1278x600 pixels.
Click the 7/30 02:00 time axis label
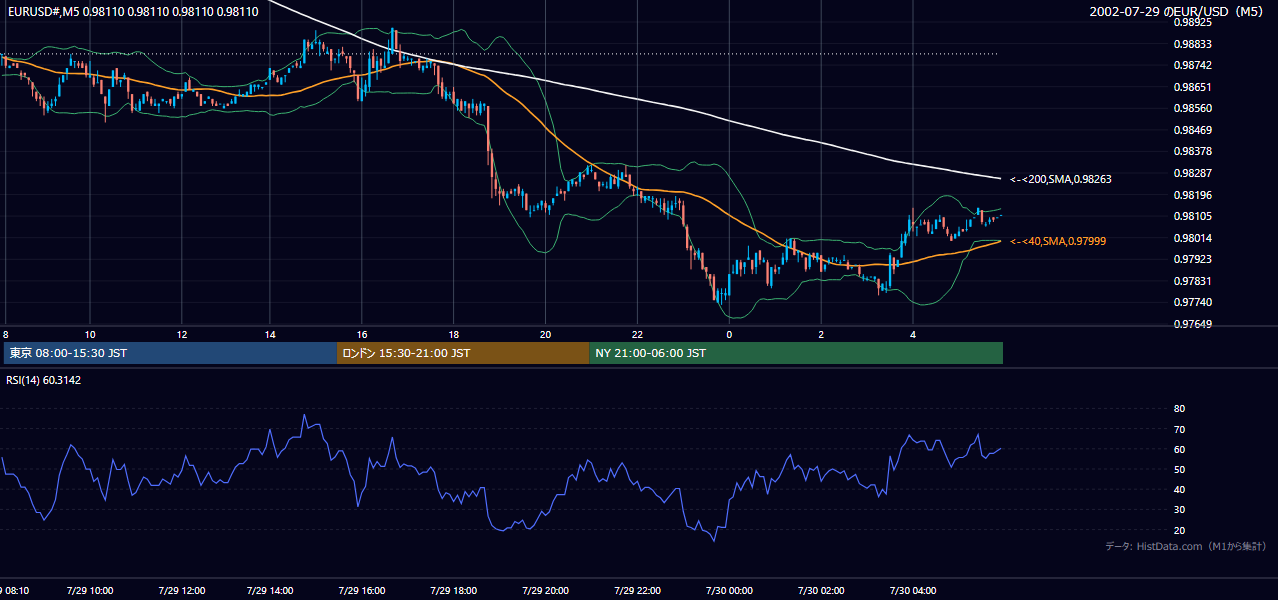point(821,591)
